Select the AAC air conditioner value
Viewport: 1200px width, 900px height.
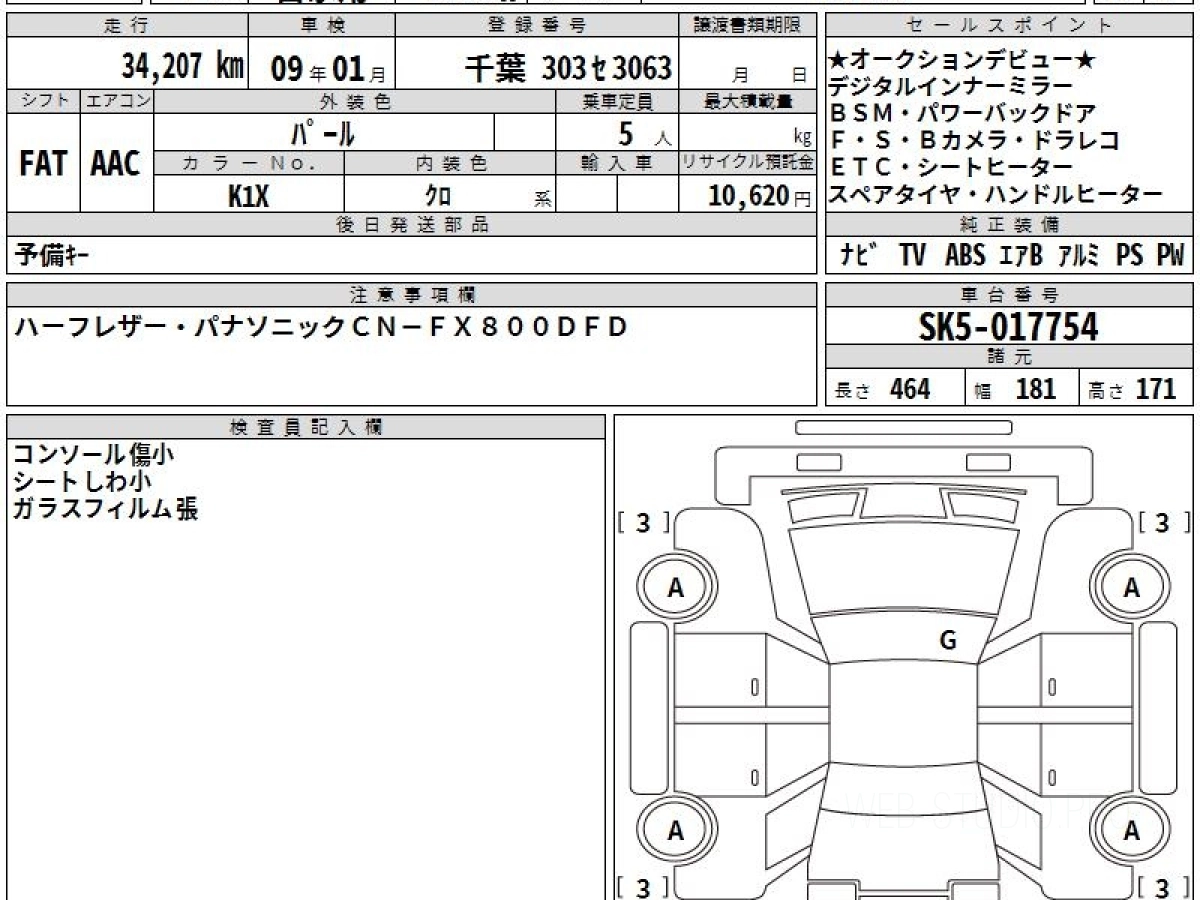(x=117, y=163)
